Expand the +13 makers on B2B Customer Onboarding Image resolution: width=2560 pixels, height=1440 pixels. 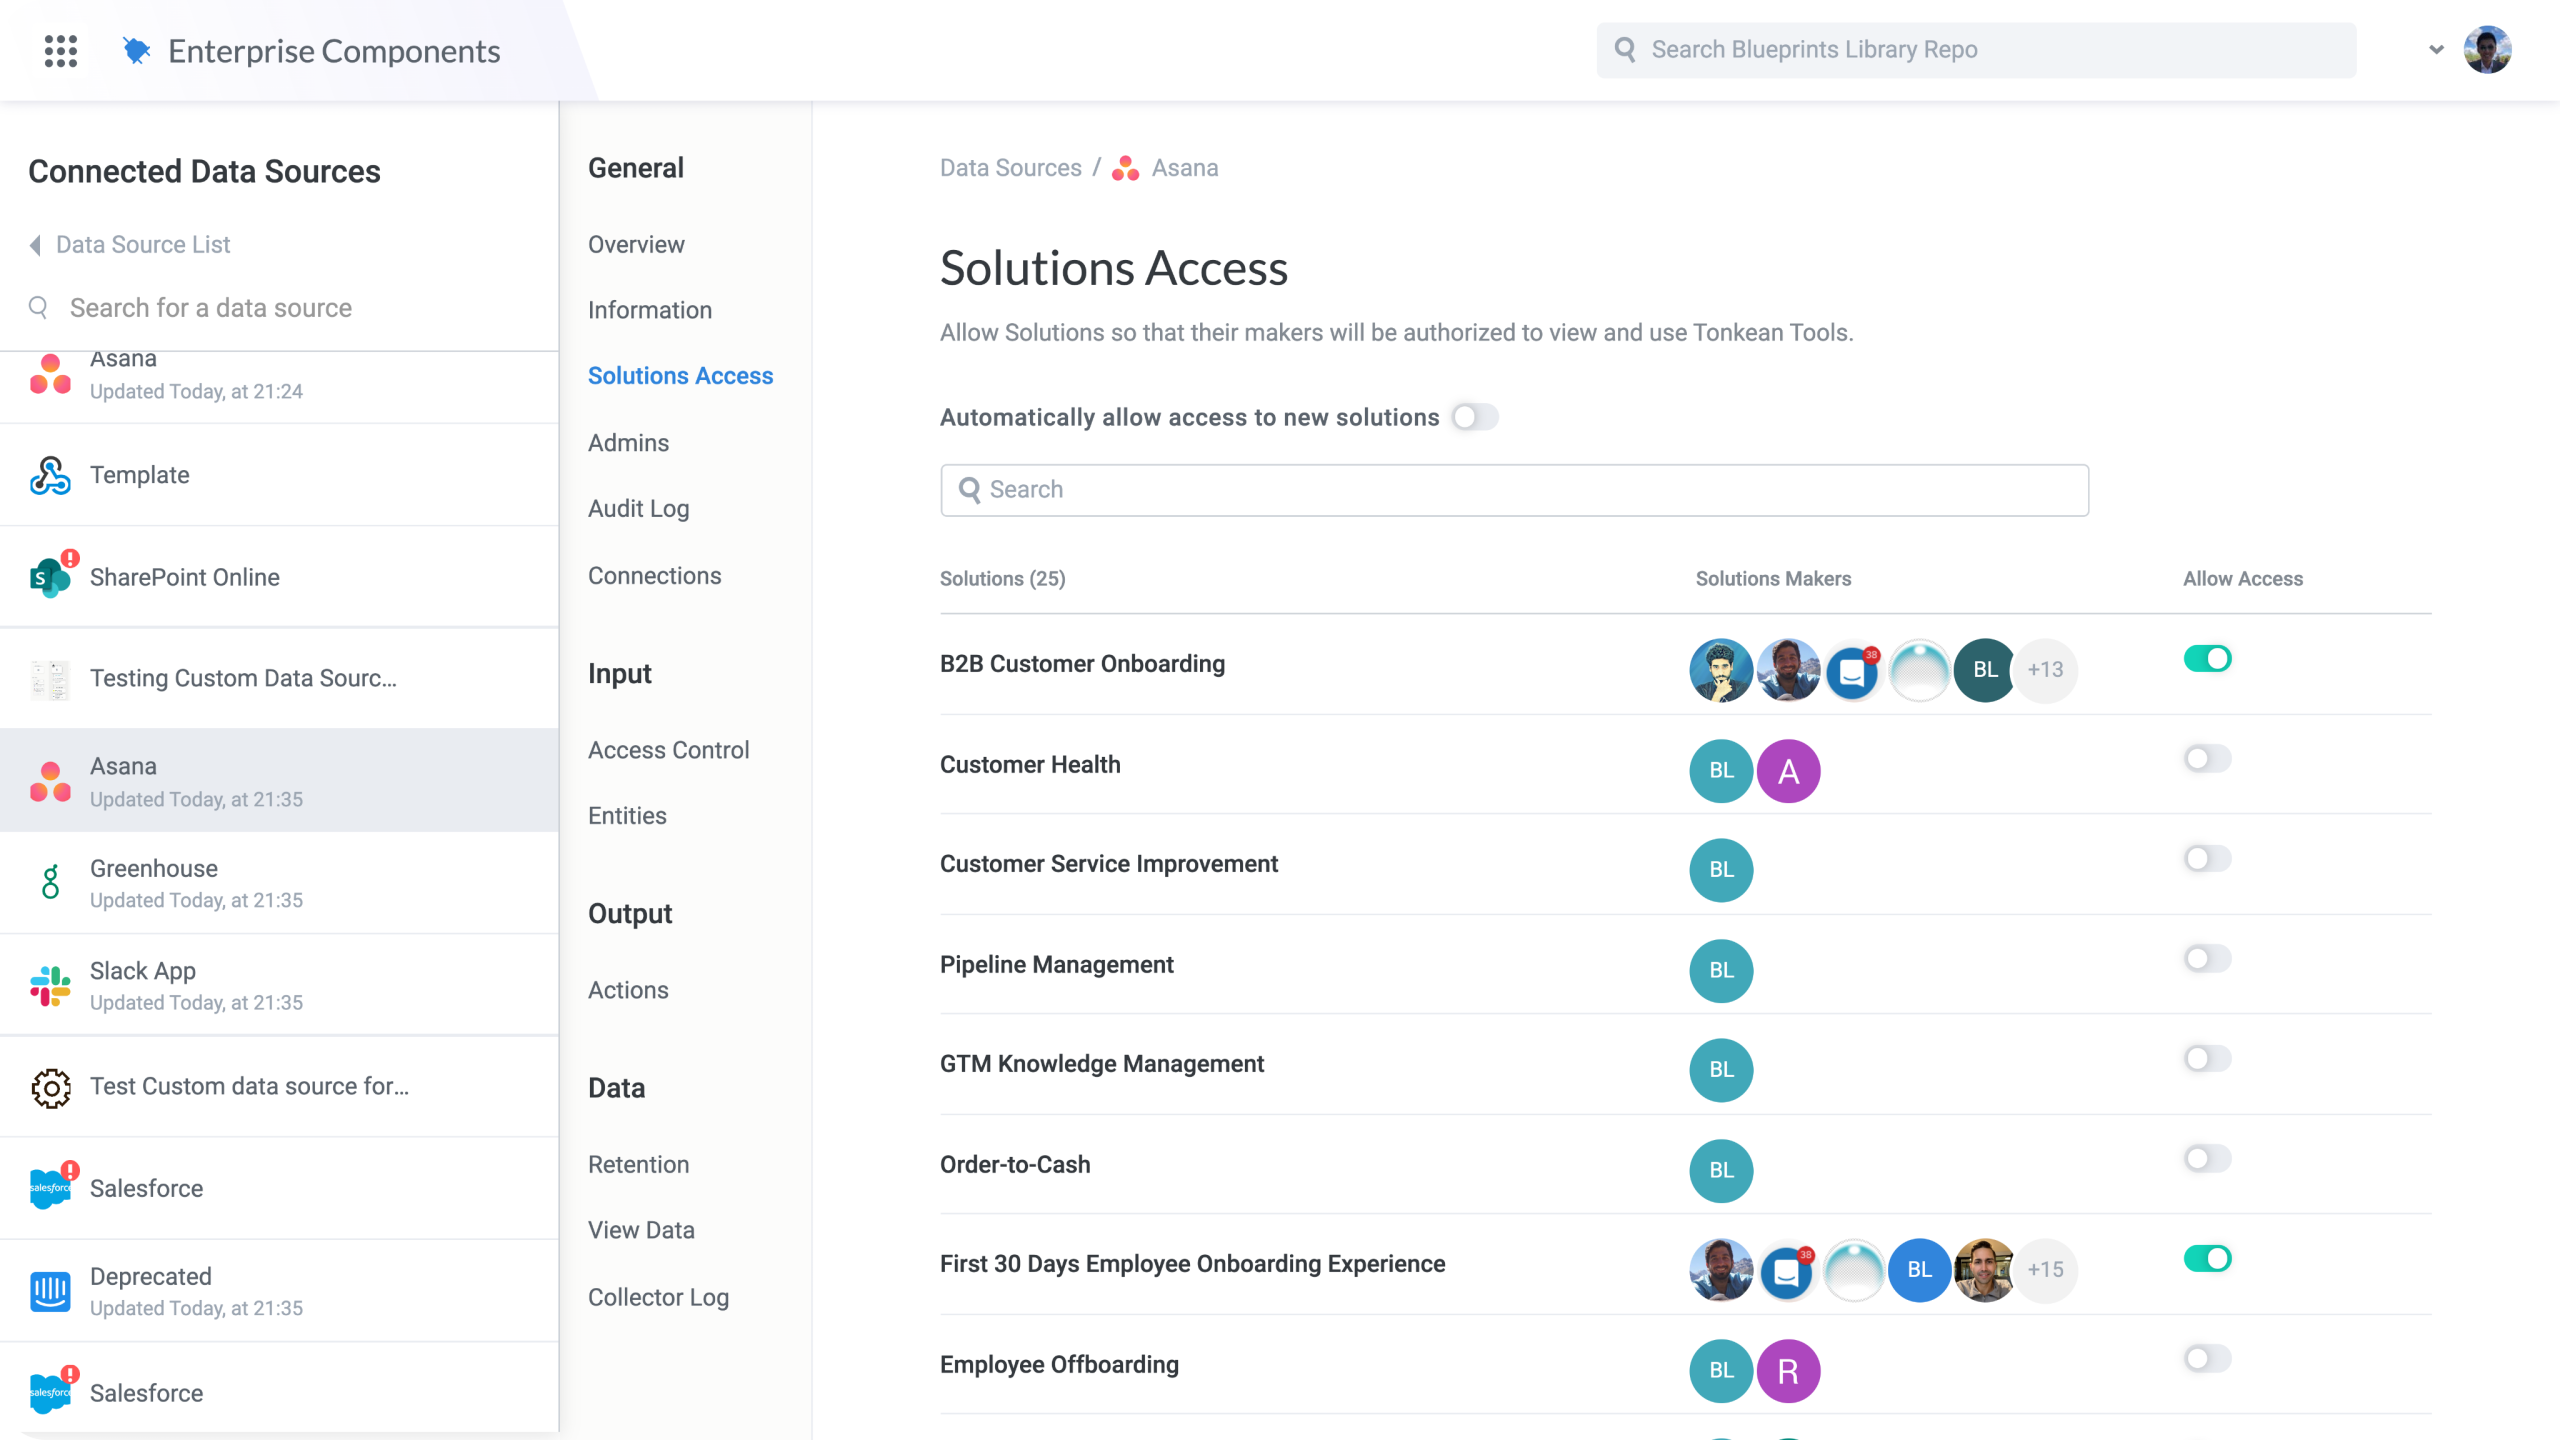[2046, 670]
